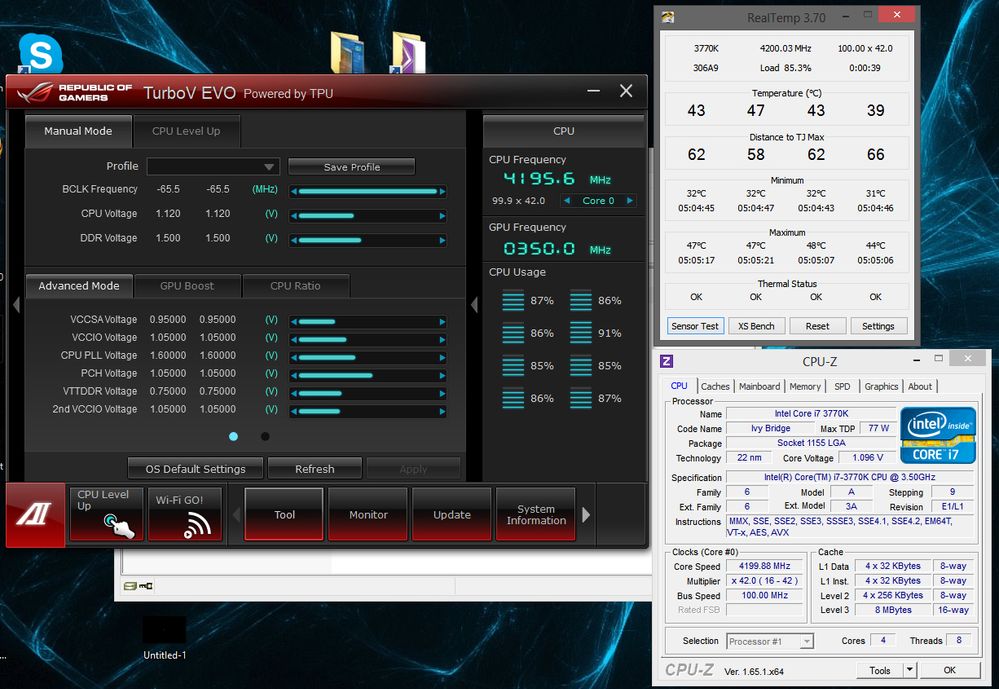Screen dimensions: 999x689
Task: Collapse TurboV left panel arrow
Action: point(17,305)
